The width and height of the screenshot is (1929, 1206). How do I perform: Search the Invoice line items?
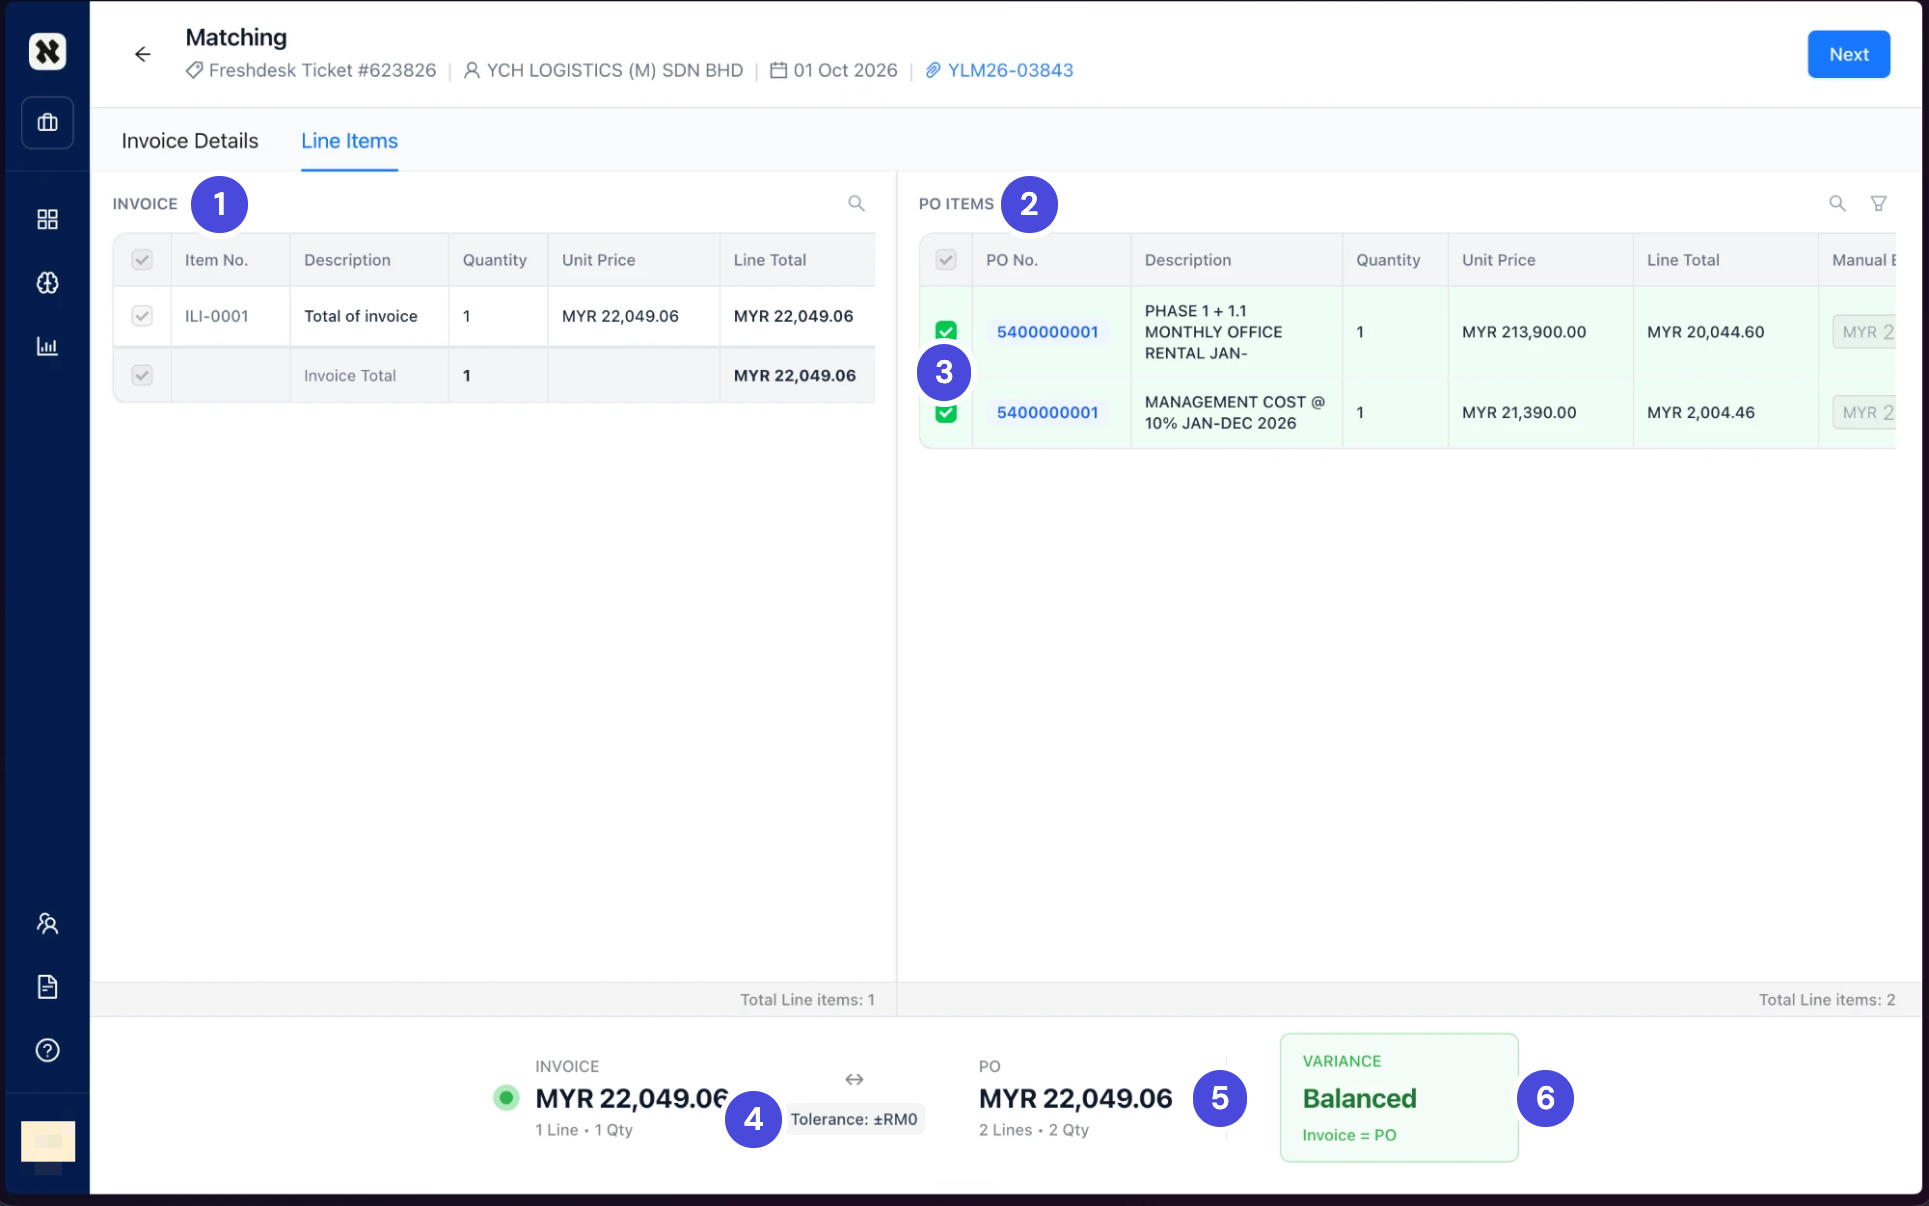point(856,203)
